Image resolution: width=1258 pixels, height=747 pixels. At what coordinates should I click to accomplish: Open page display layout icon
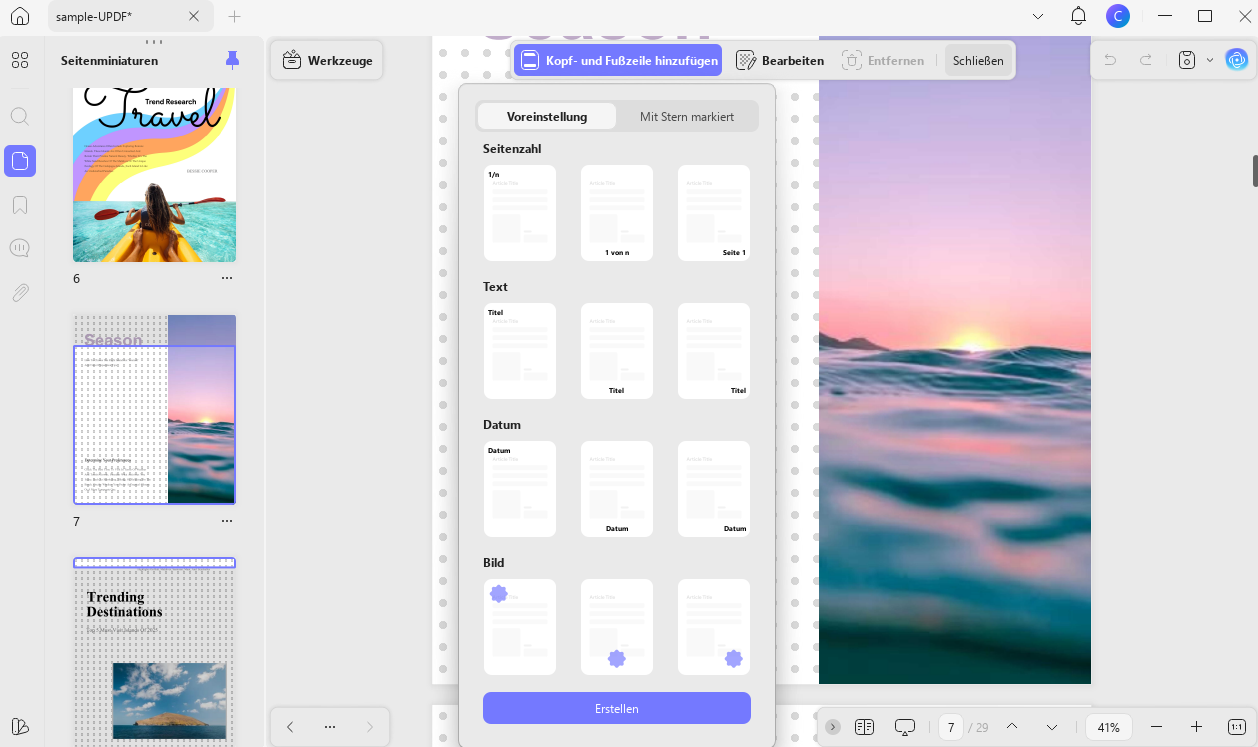tap(865, 727)
